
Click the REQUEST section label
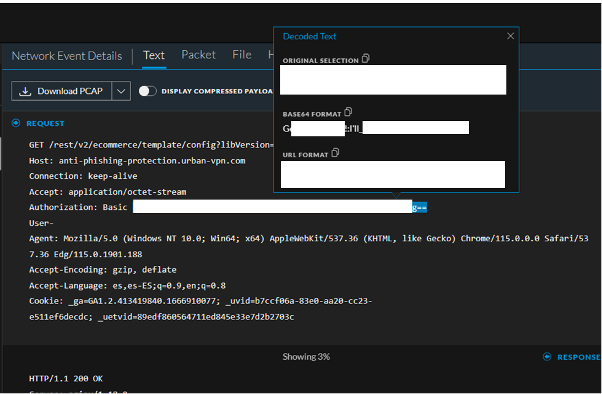45,123
